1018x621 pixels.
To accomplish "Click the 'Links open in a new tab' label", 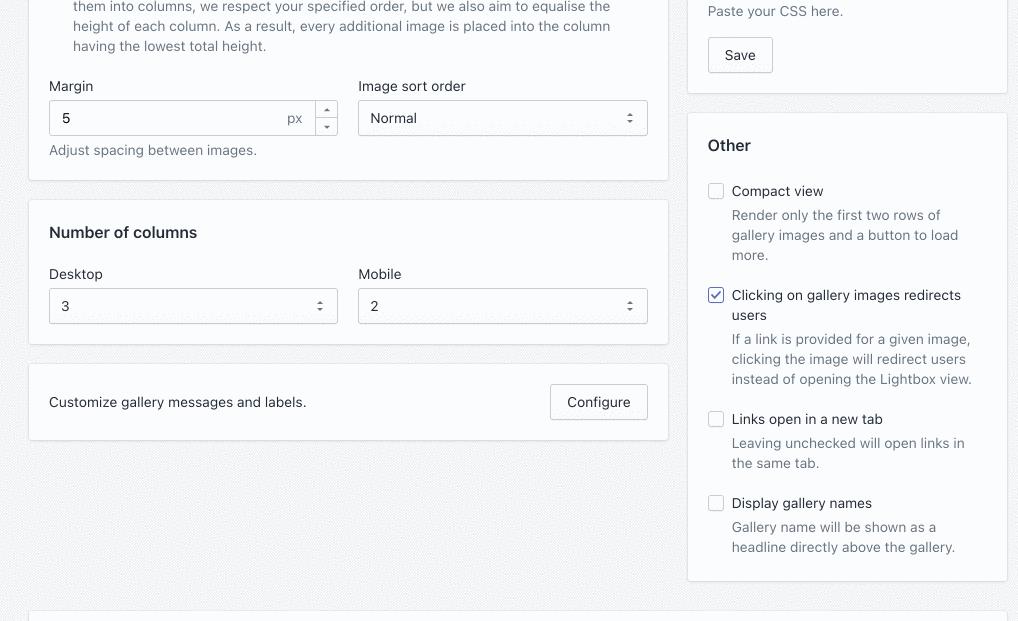I will [807, 419].
